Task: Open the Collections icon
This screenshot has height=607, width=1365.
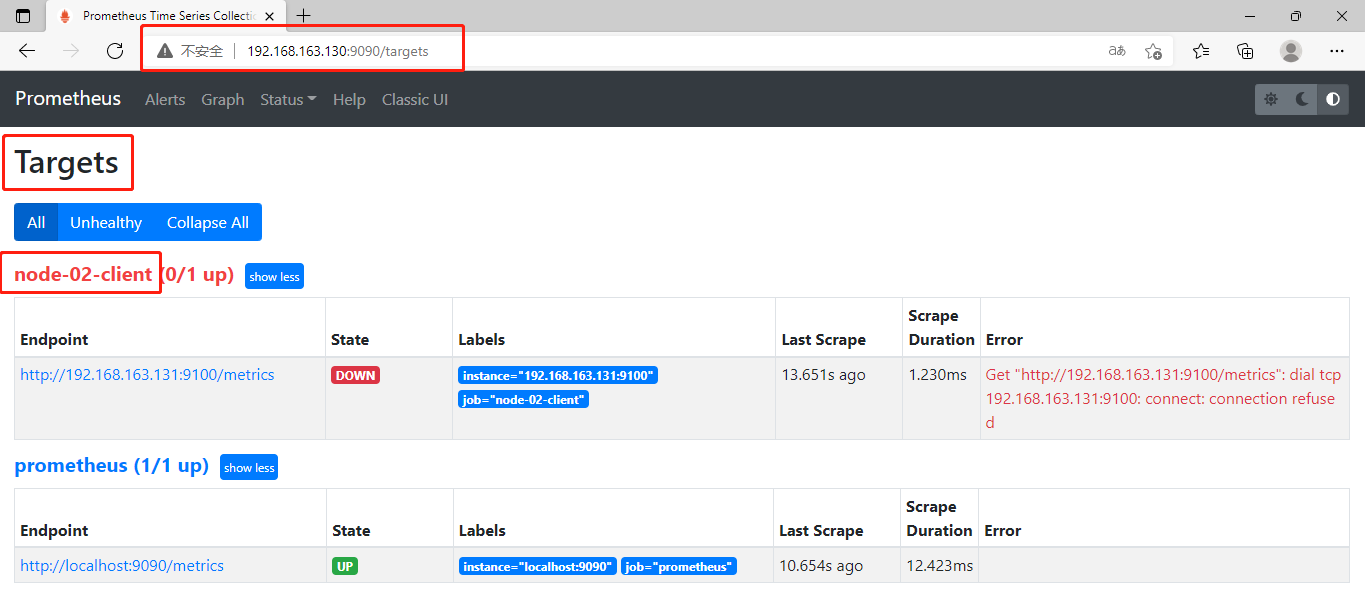Action: point(1245,51)
